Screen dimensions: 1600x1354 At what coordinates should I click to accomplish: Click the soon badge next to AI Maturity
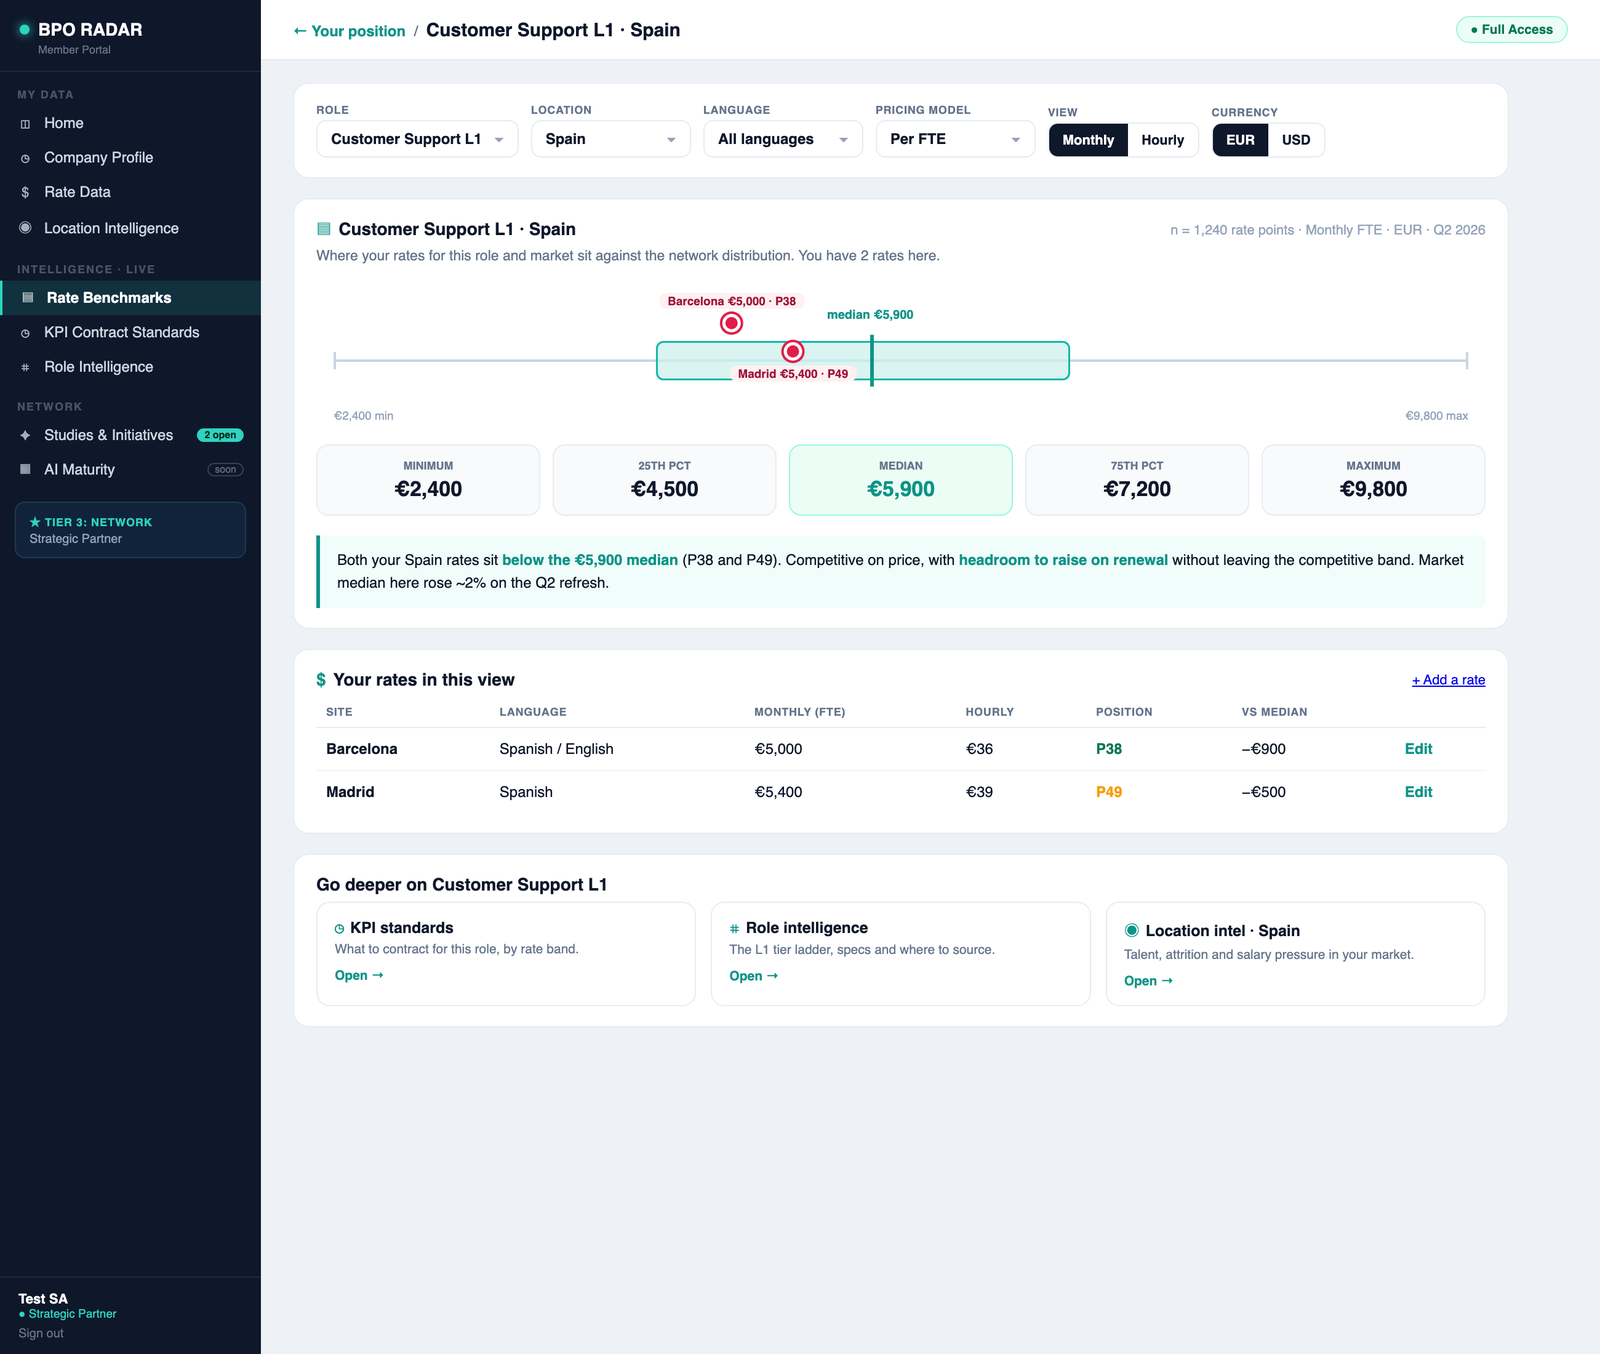click(225, 470)
